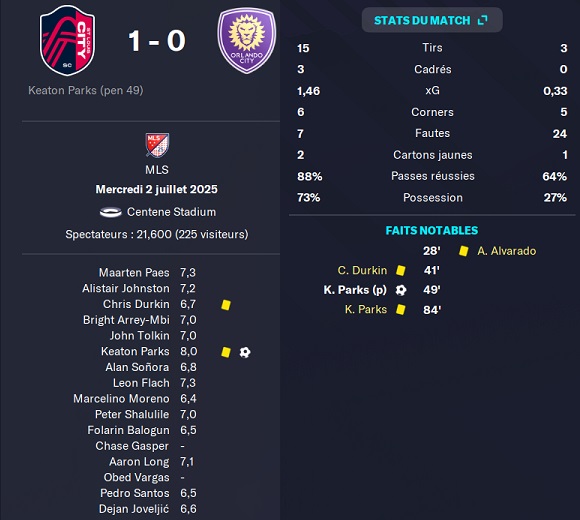This screenshot has width=580, height=520.
Task: Open the MLS competition logo
Action: click(x=157, y=145)
